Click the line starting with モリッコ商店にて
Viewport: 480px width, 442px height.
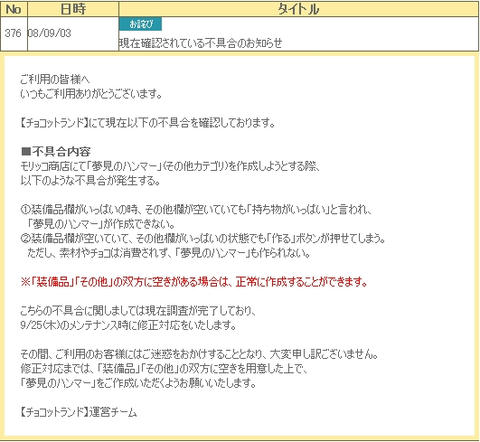170,166
